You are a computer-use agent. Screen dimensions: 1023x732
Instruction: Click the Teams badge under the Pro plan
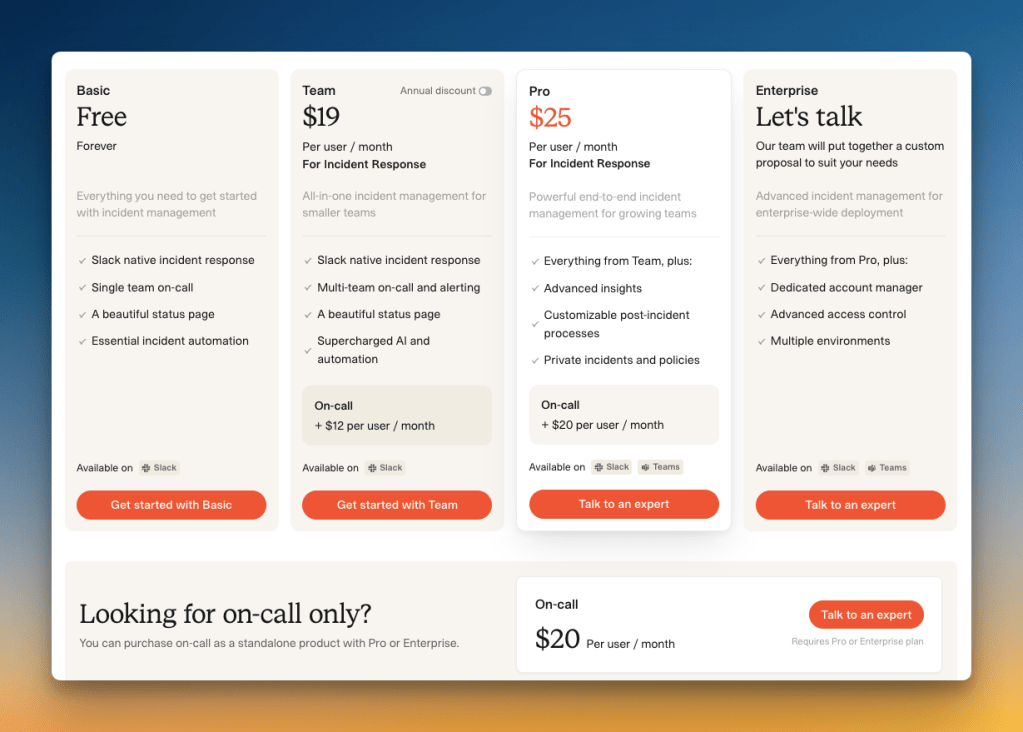[660, 466]
